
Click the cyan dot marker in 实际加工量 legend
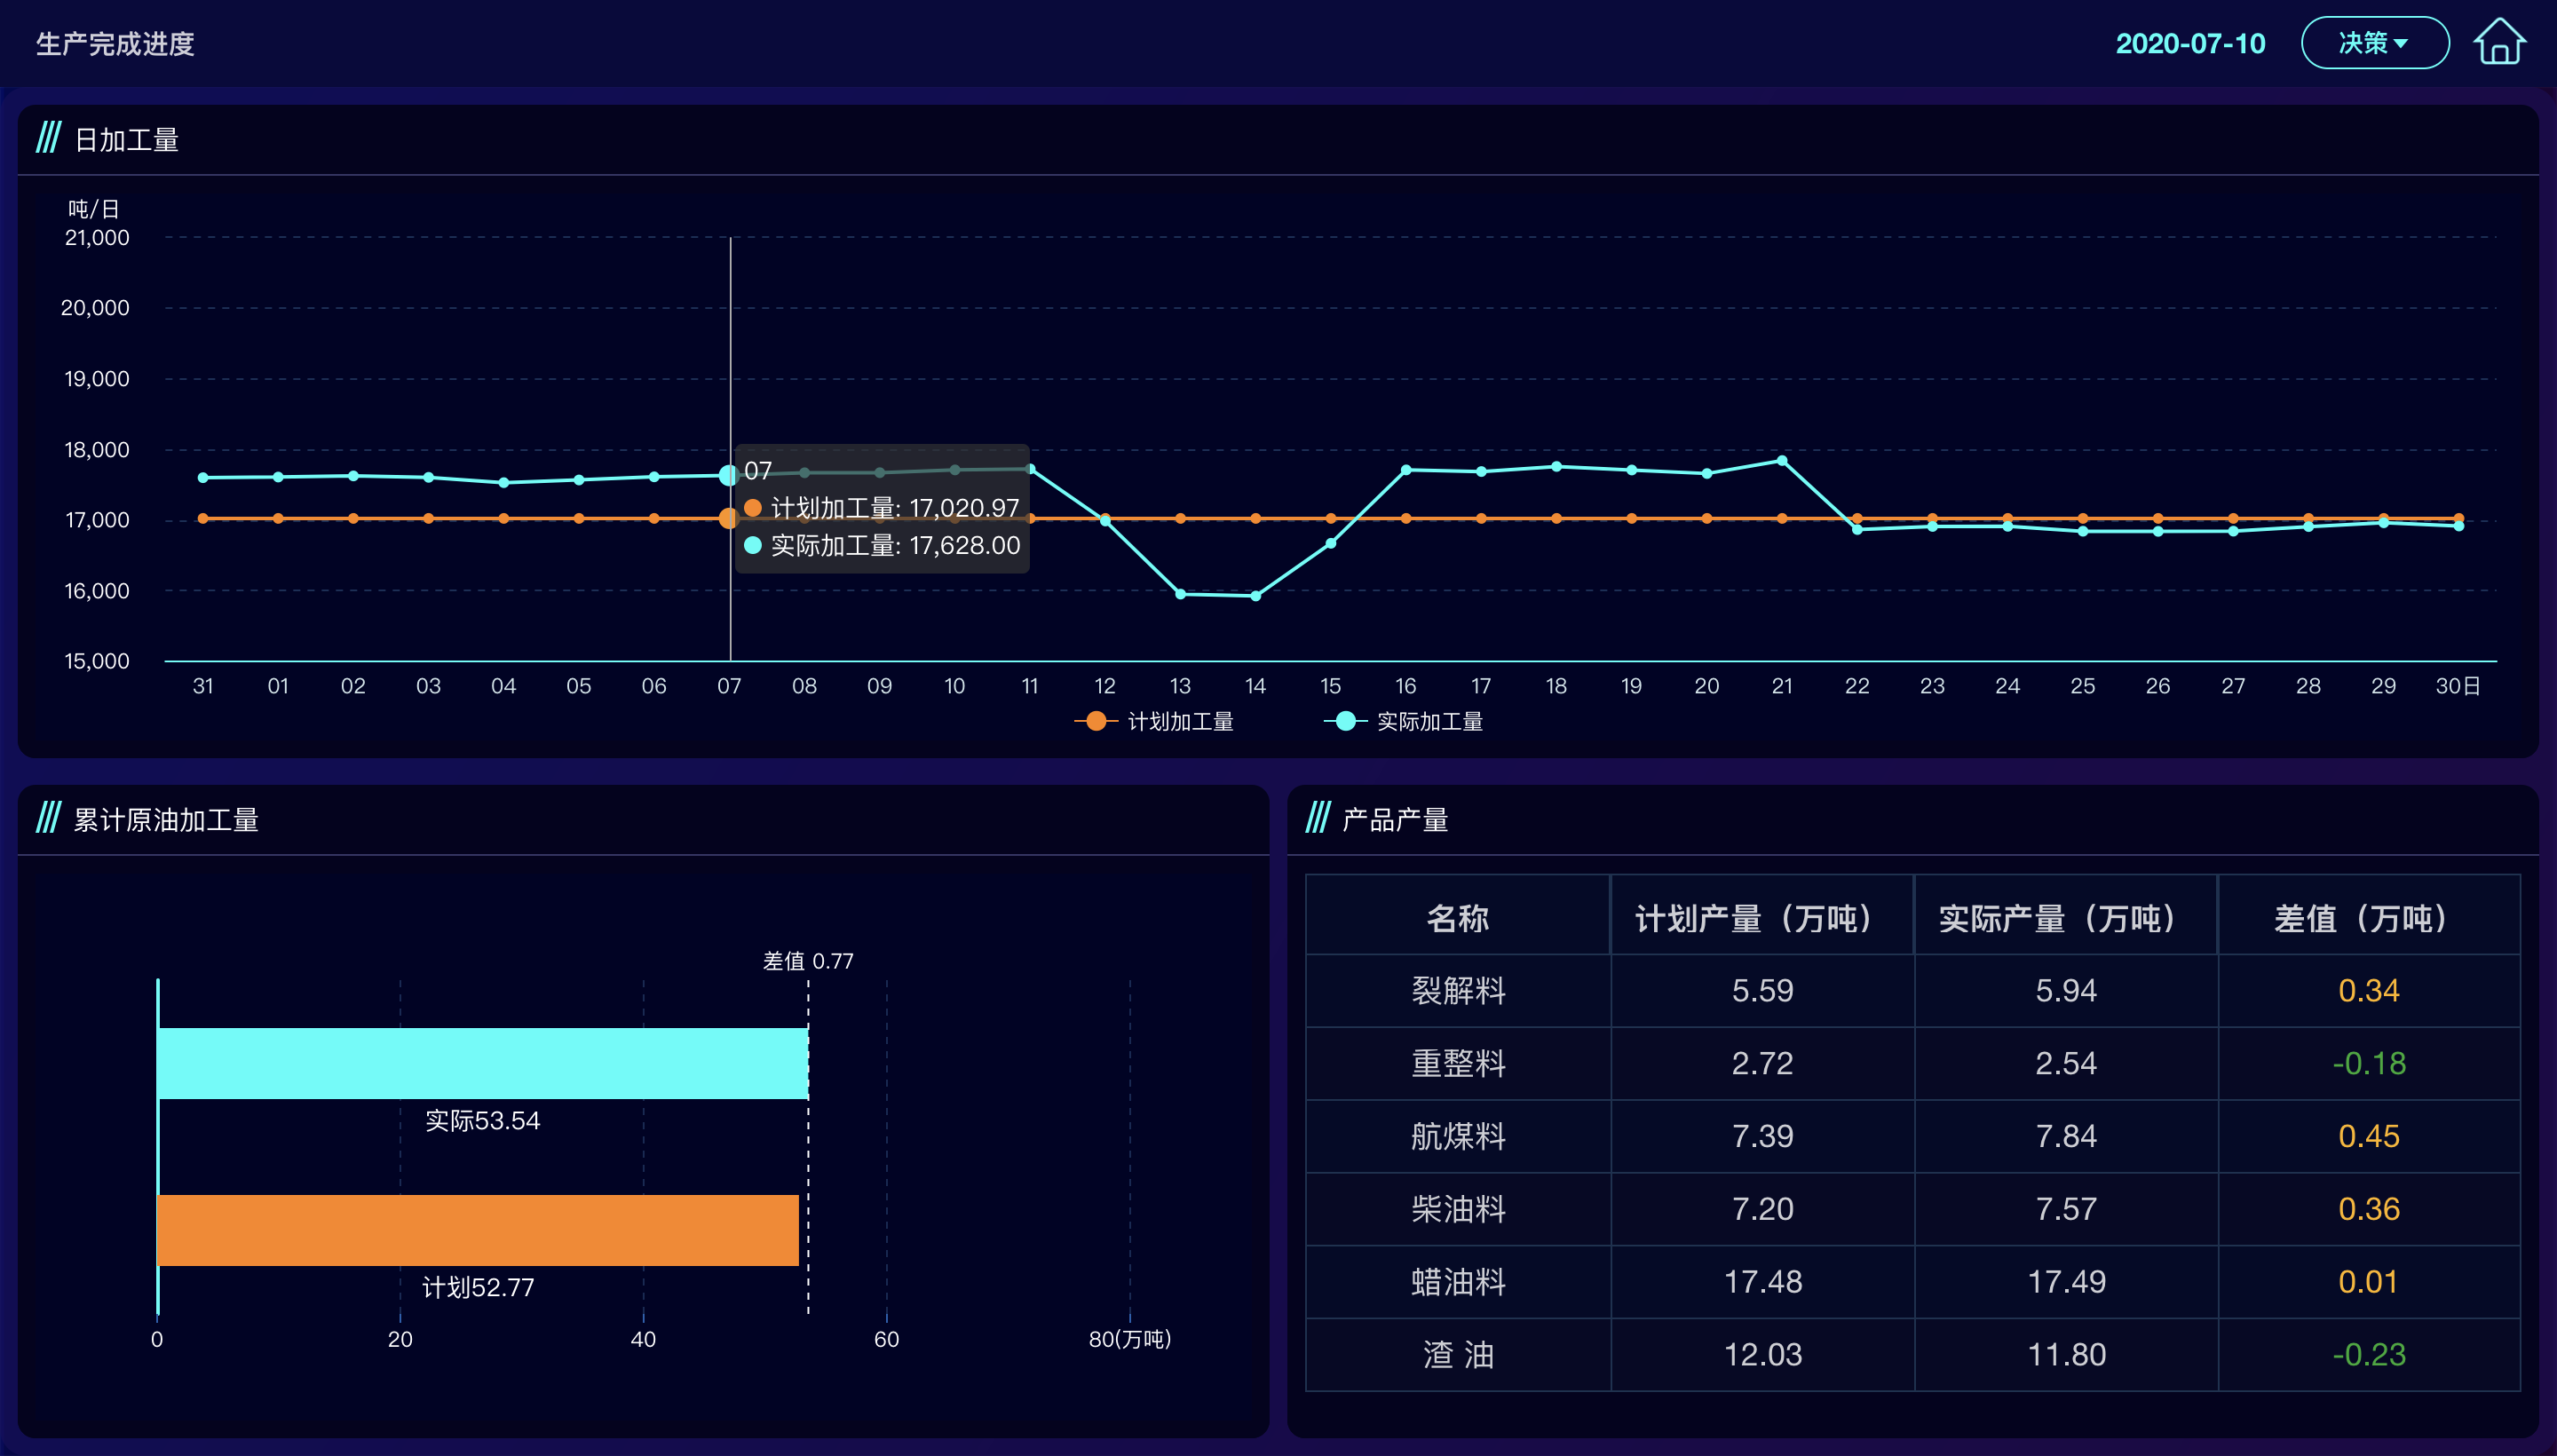click(1345, 721)
